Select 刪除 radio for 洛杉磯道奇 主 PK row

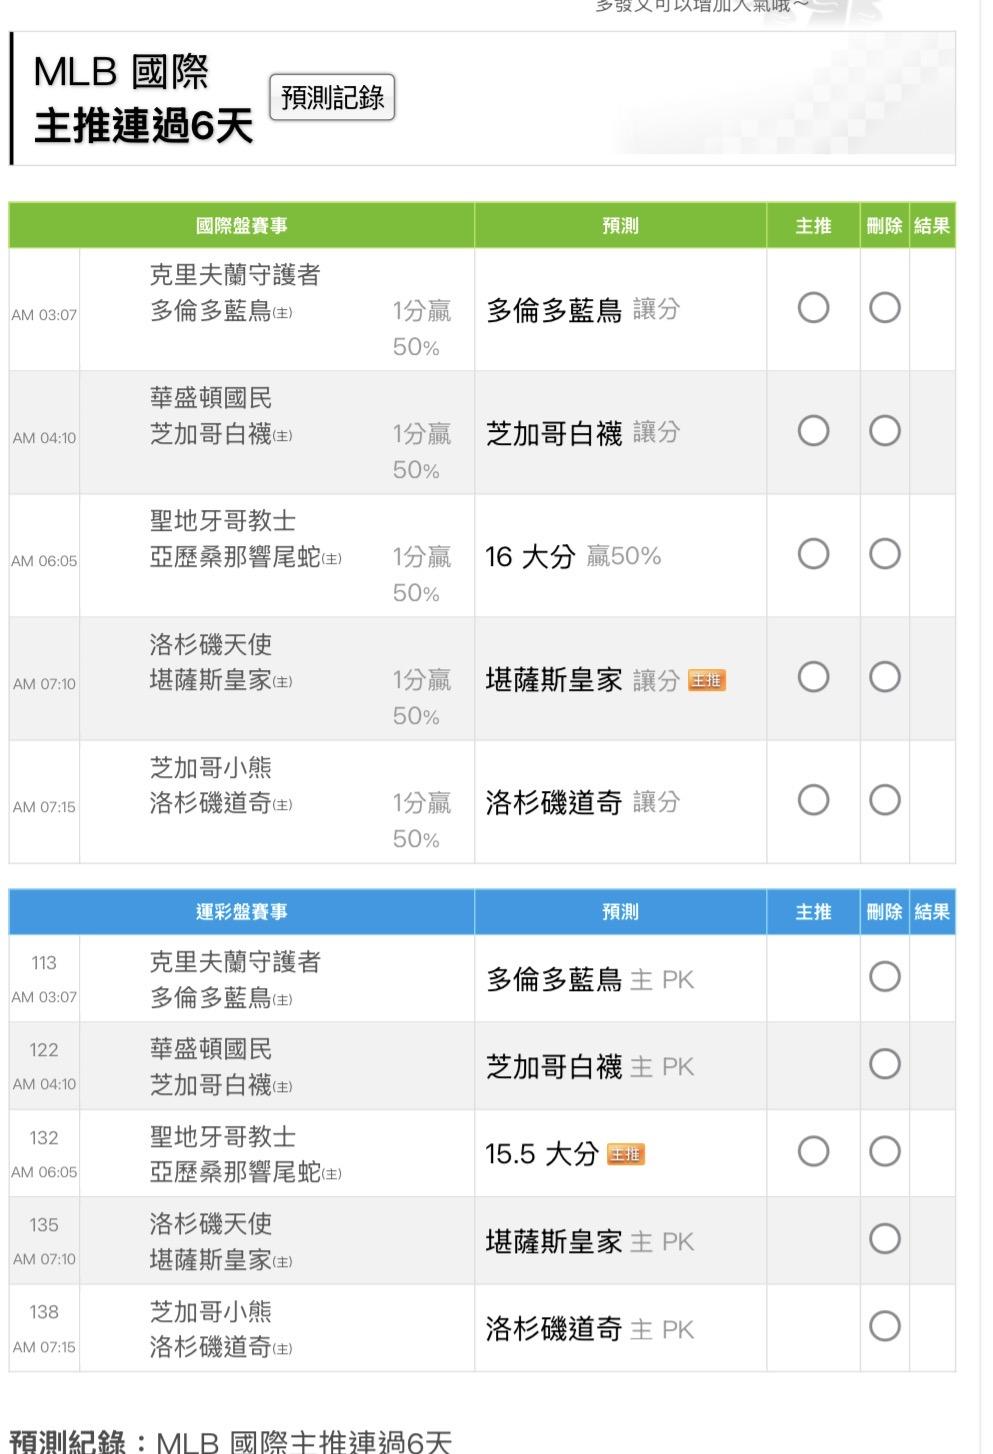click(x=884, y=1327)
